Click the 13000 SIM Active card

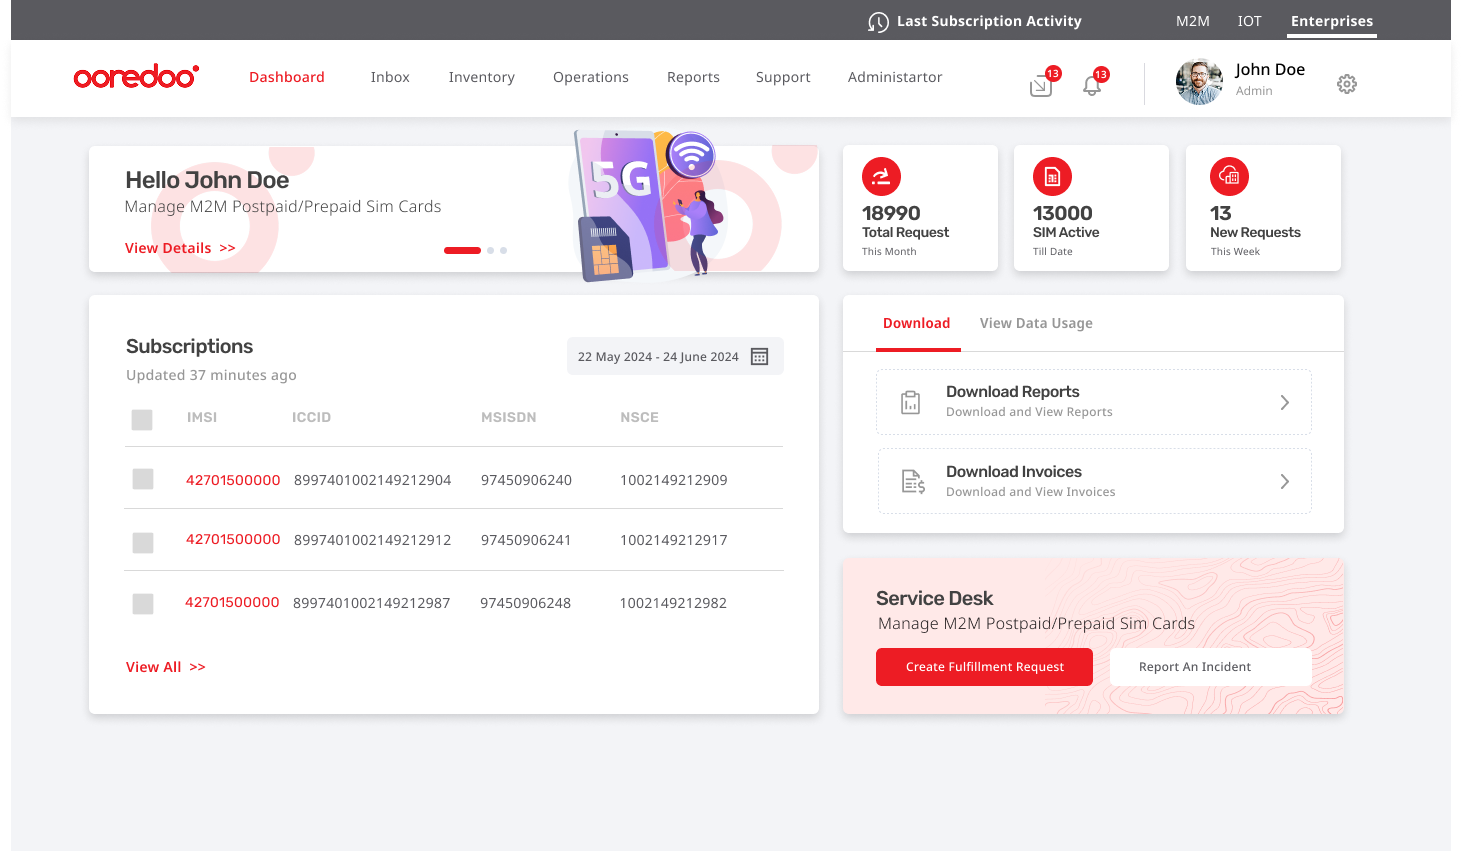pos(1091,208)
